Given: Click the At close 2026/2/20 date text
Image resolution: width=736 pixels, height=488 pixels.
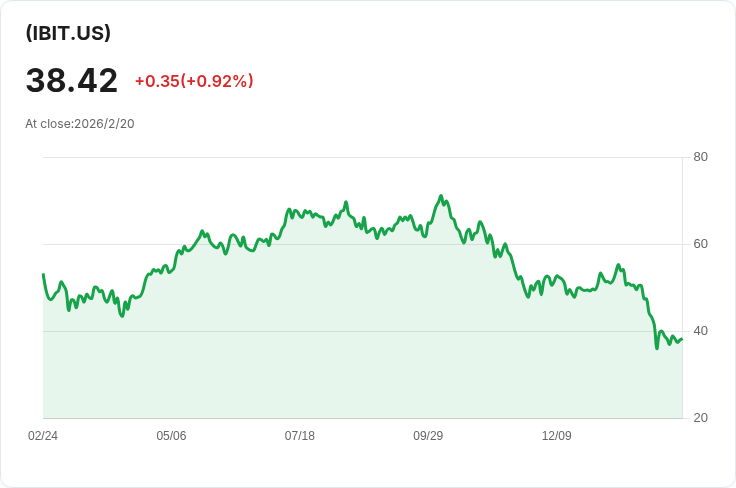Looking at the screenshot, I should [80, 124].
